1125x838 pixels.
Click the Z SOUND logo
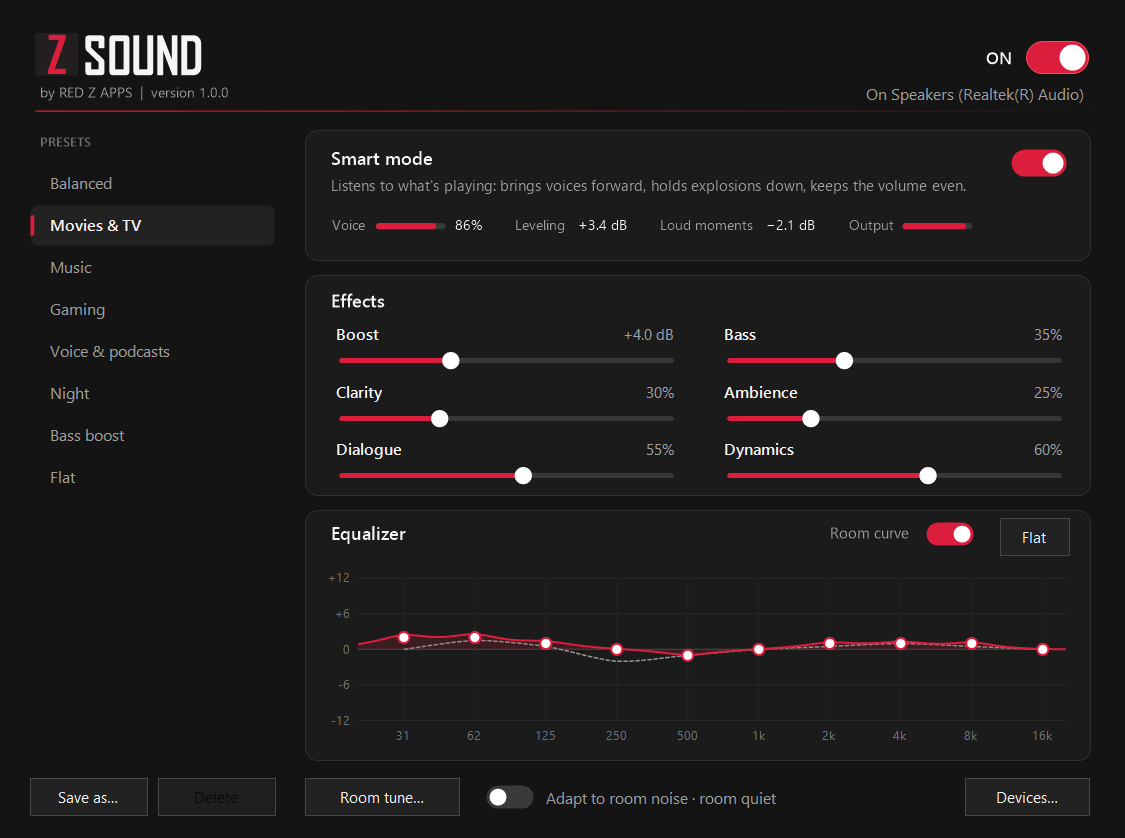(119, 55)
